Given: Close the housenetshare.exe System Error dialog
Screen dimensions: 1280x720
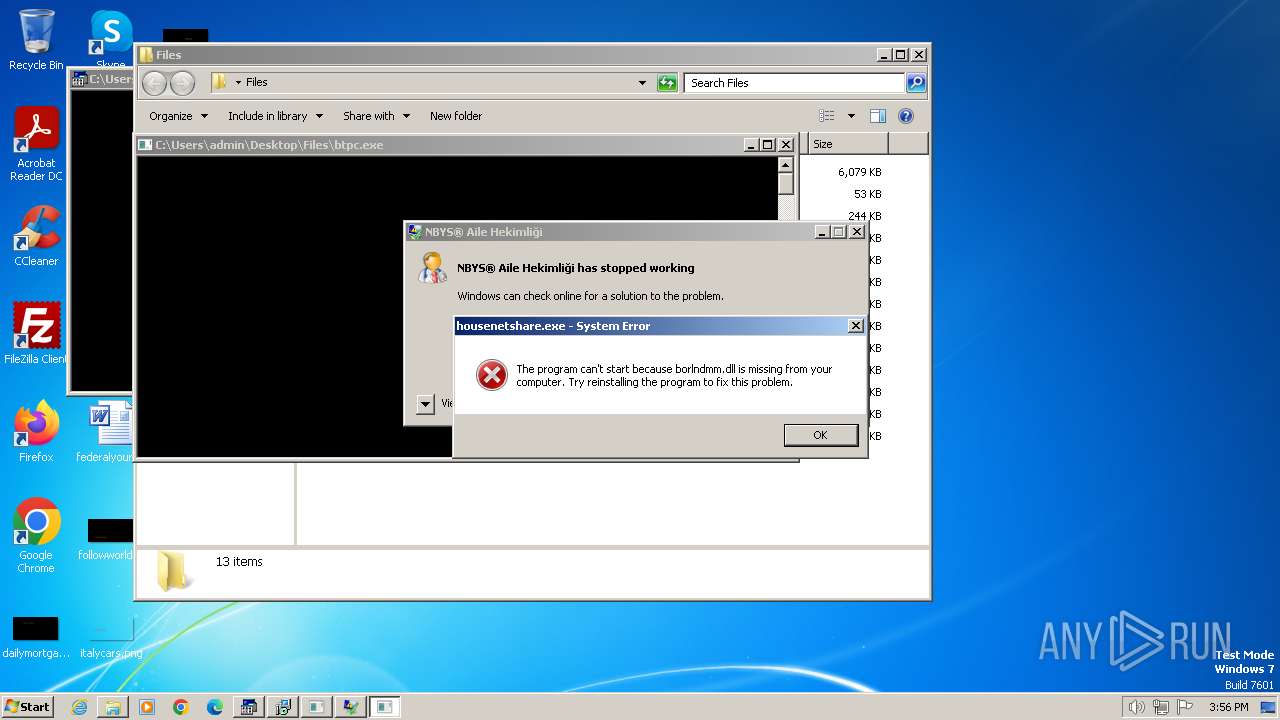Looking at the screenshot, I should pos(856,326).
